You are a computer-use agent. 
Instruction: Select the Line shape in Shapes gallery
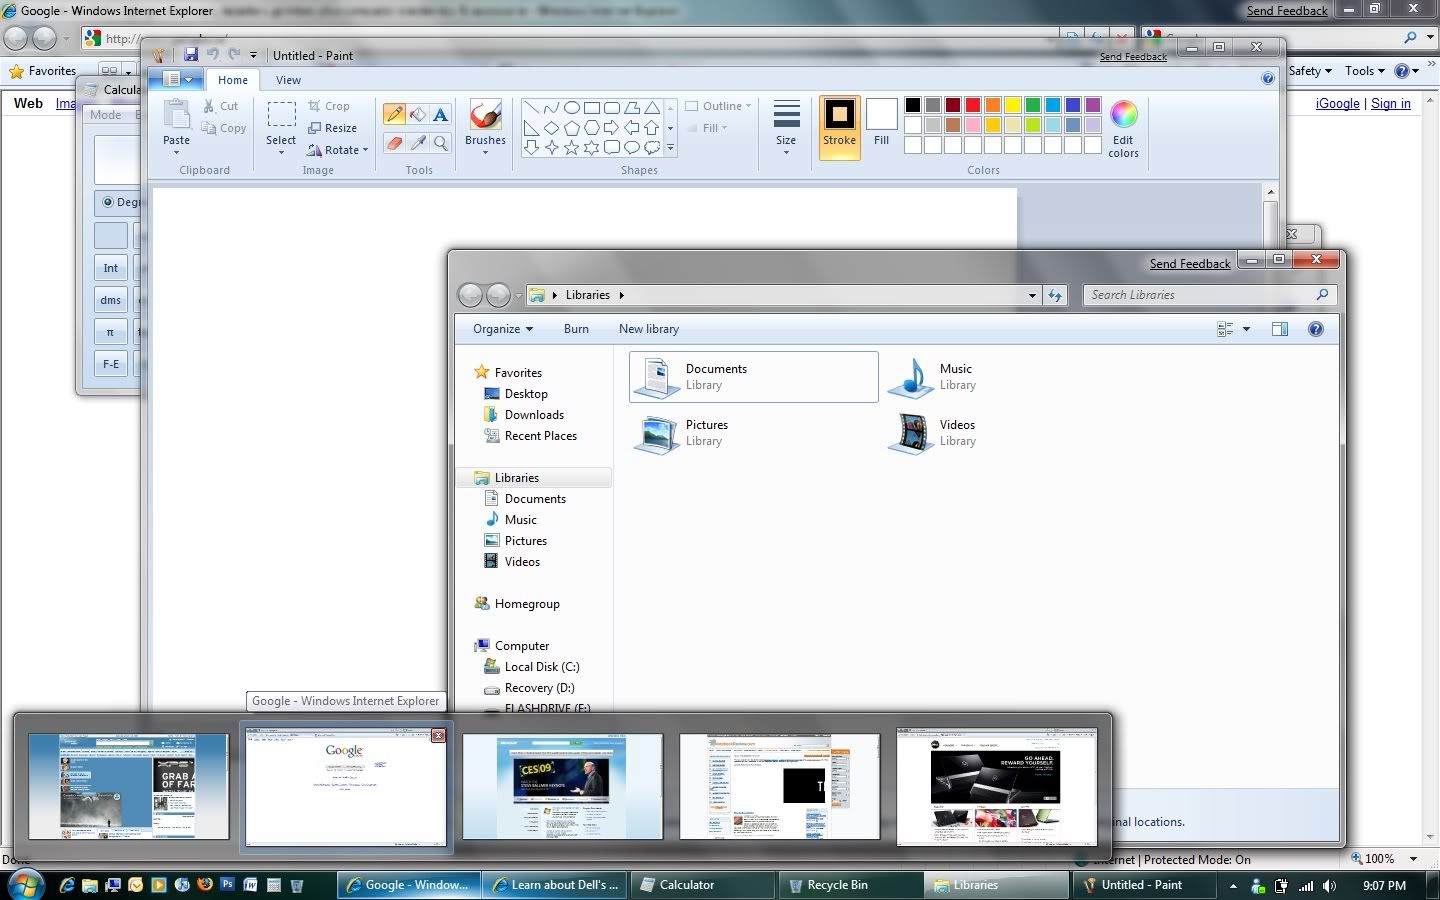[531, 108]
